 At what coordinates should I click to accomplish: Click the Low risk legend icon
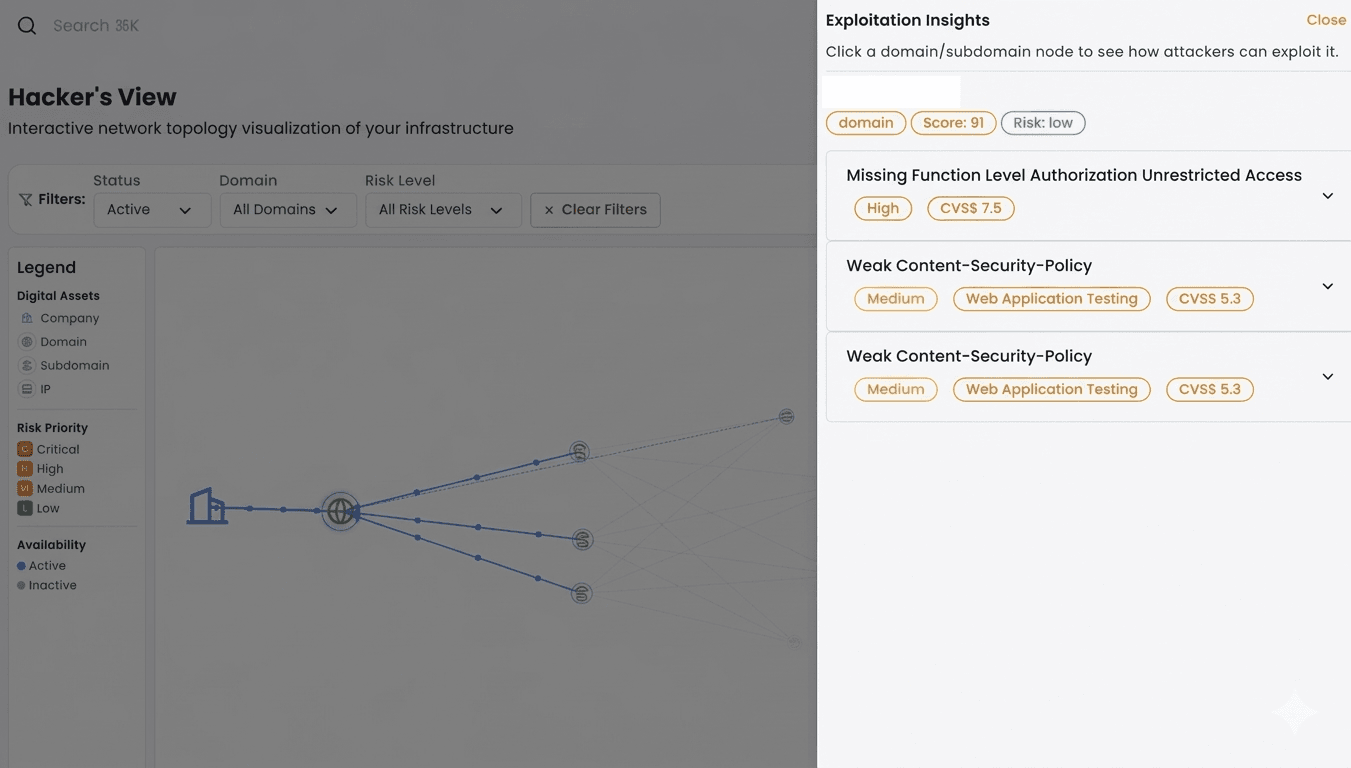25,508
